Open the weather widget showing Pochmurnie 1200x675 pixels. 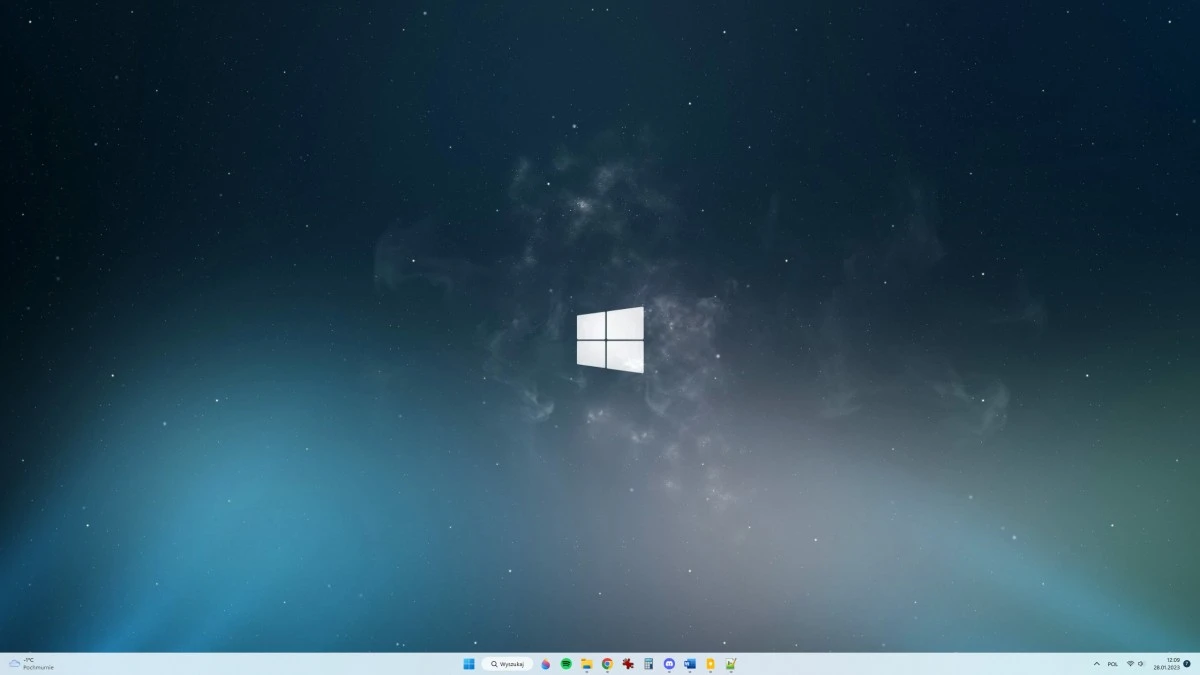coord(30,663)
